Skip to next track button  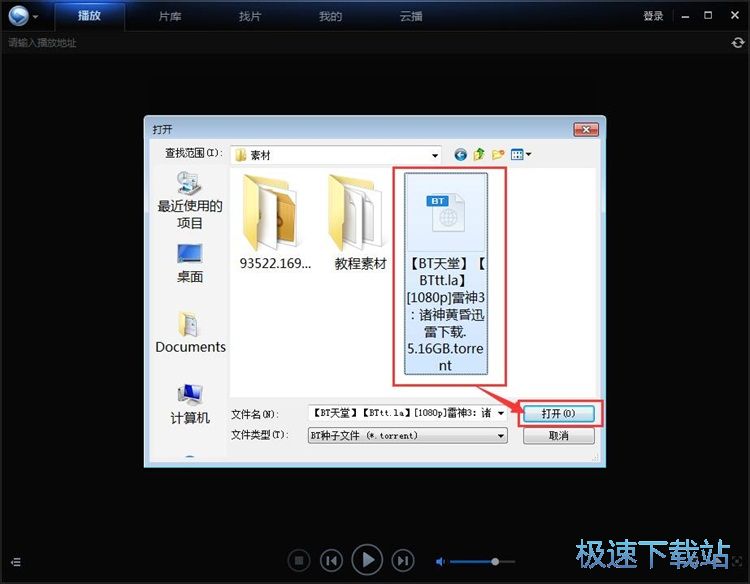click(x=402, y=561)
